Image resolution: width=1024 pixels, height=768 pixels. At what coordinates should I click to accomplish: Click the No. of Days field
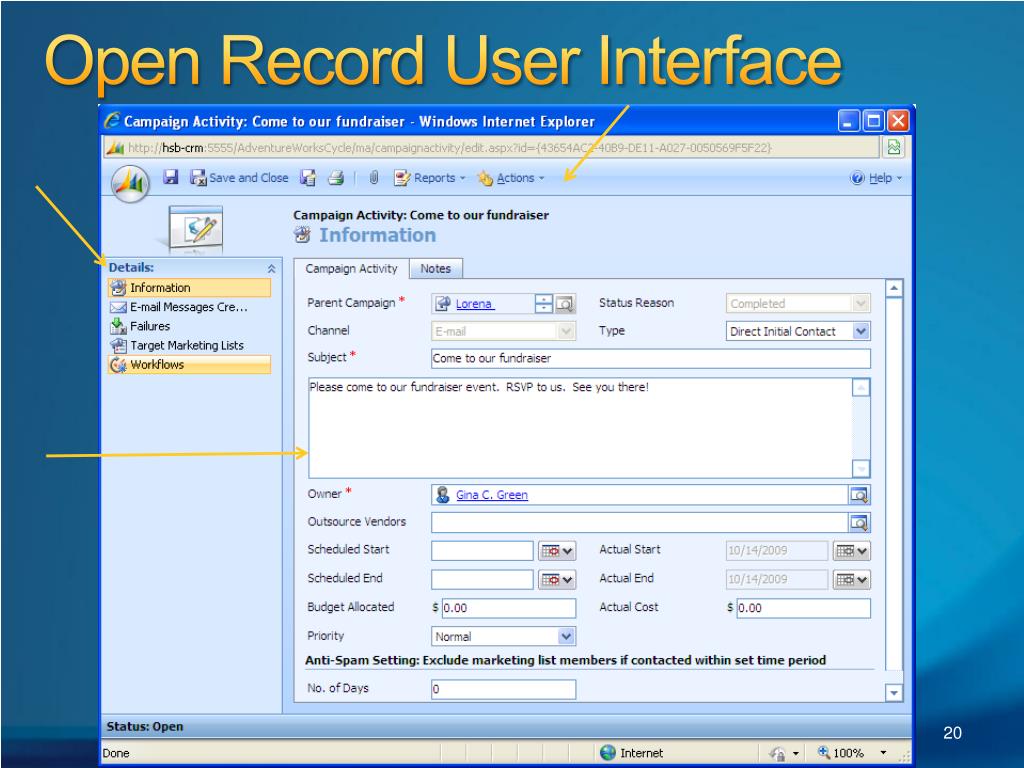click(x=504, y=689)
